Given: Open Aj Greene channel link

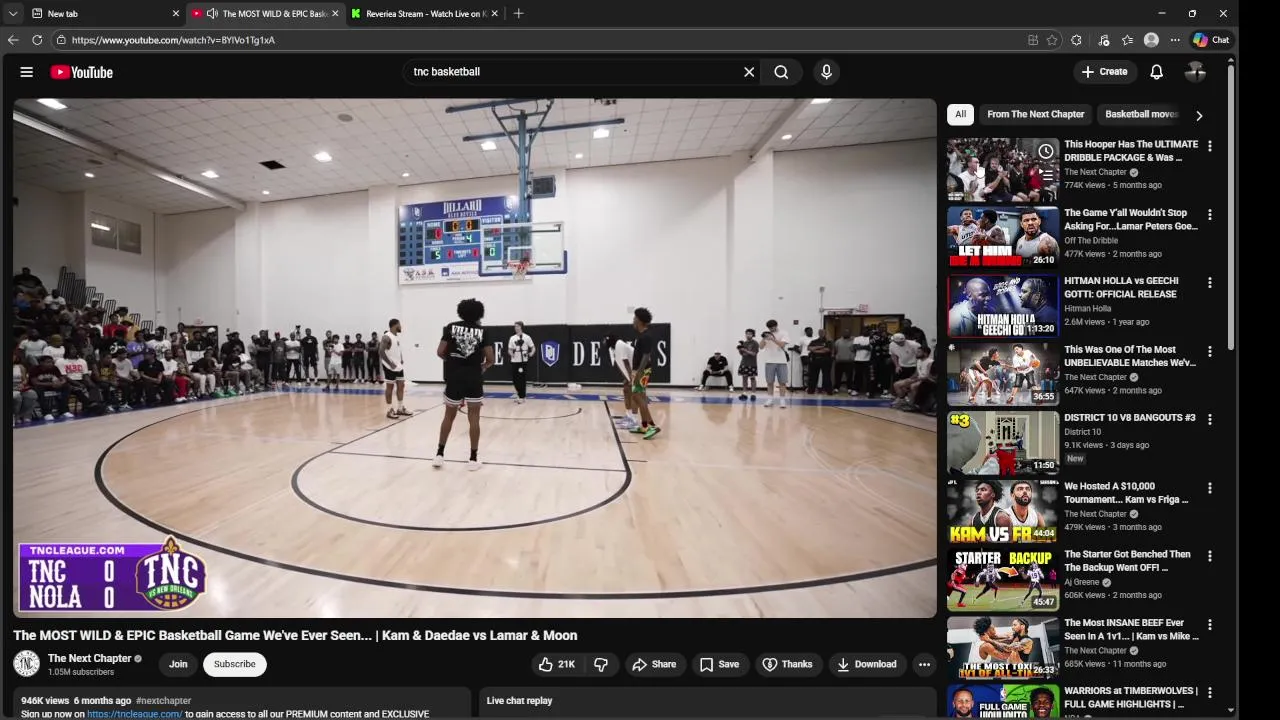Looking at the screenshot, I should (x=1082, y=582).
